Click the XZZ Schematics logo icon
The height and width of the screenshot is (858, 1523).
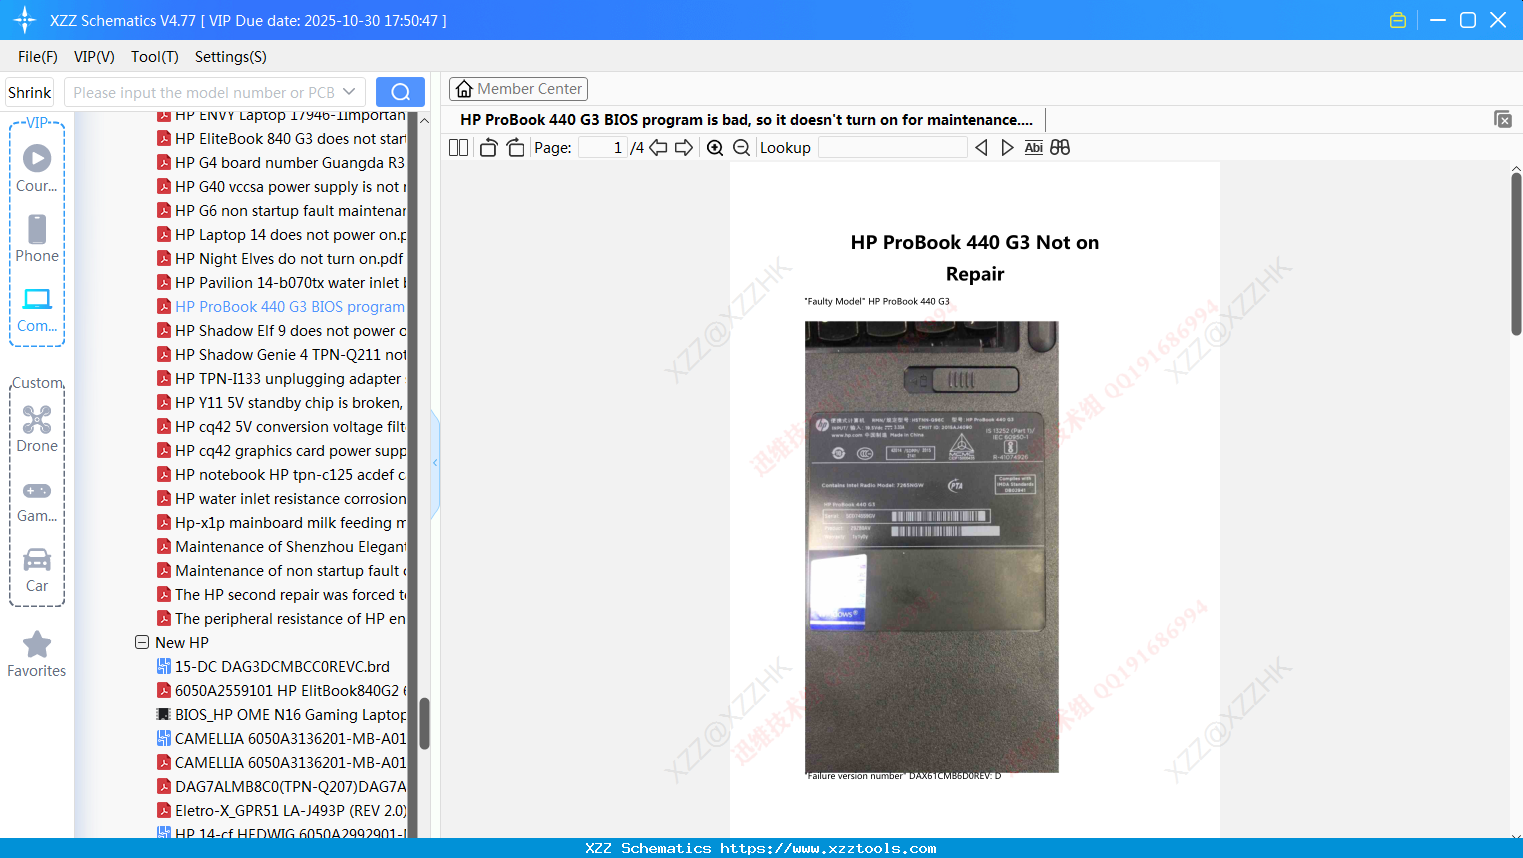click(25, 20)
